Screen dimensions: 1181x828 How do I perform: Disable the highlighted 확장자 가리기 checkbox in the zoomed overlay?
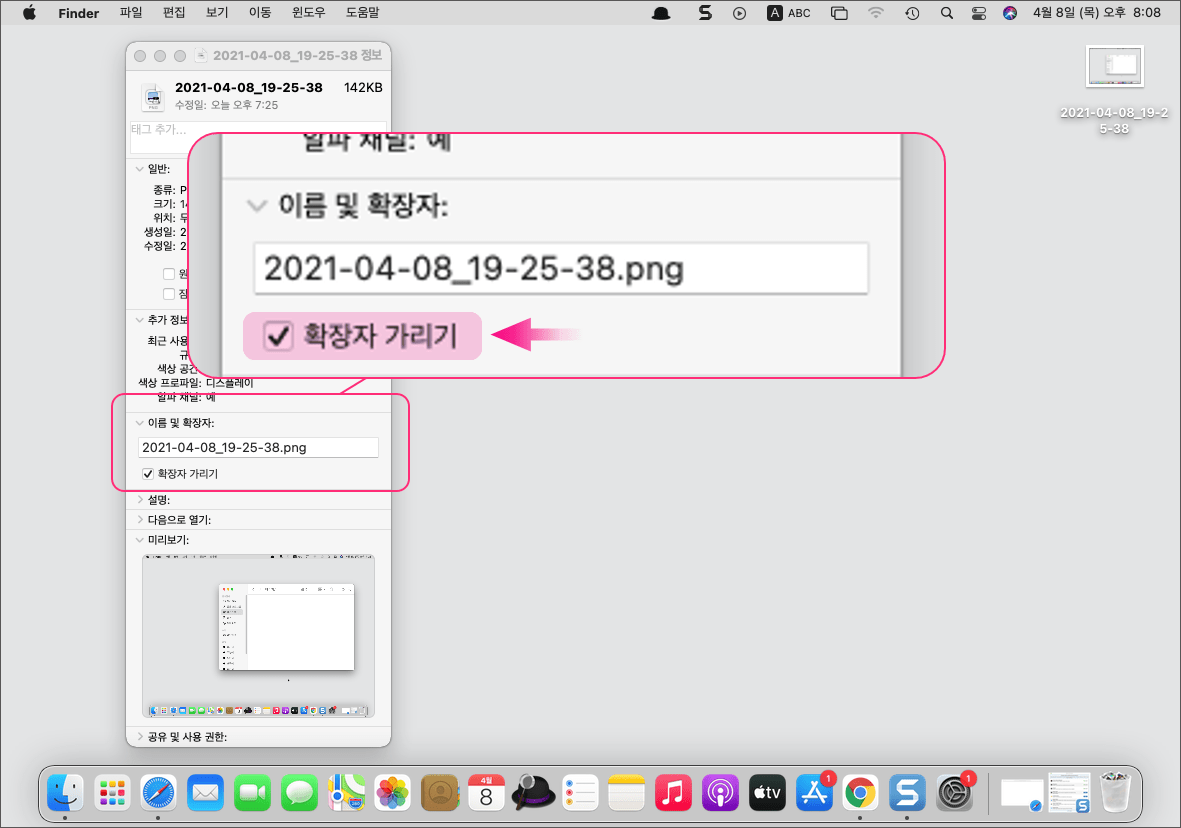click(x=280, y=336)
